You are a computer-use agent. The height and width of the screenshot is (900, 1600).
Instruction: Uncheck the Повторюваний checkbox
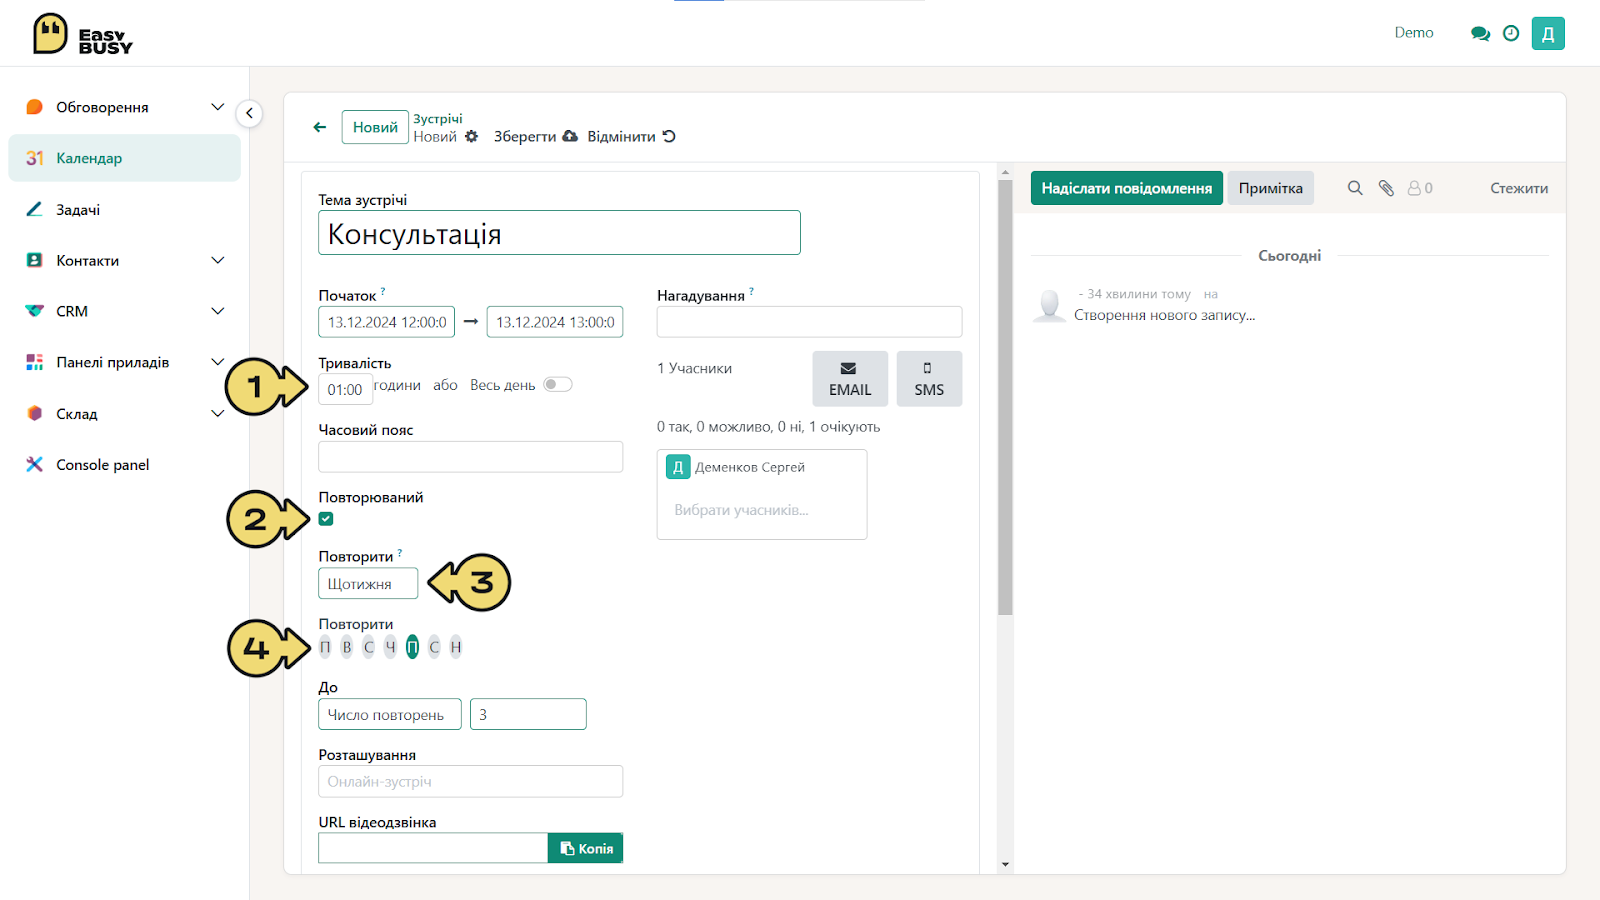[326, 519]
